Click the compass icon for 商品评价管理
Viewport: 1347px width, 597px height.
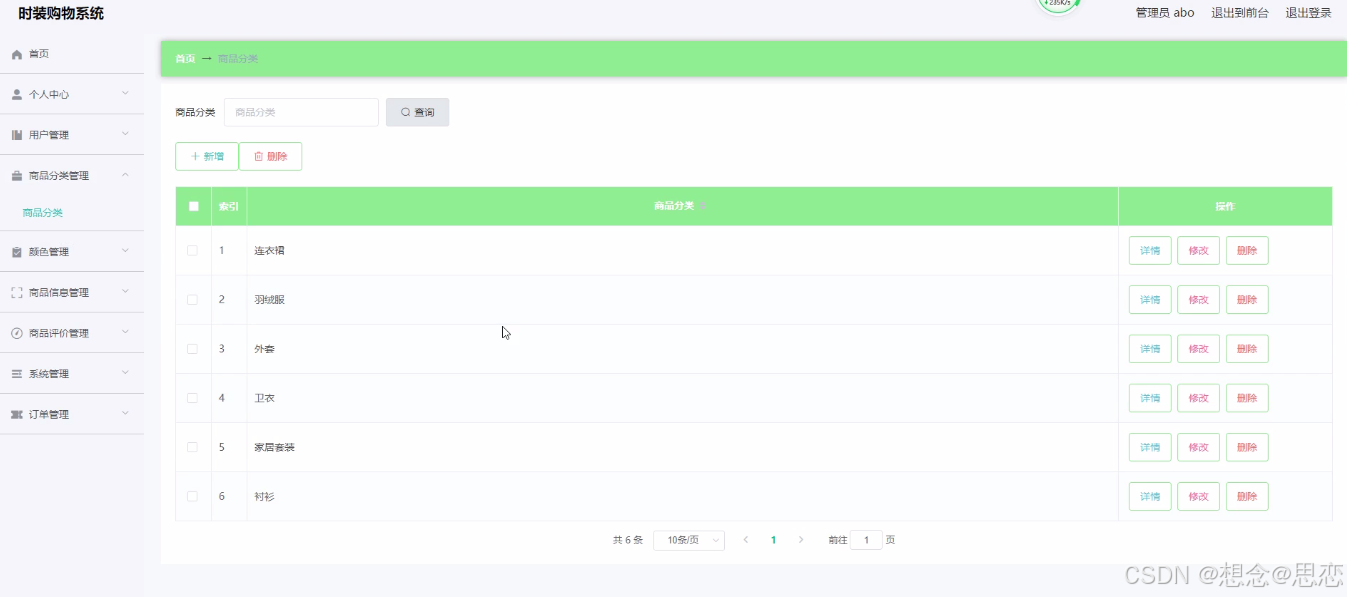tap(17, 333)
